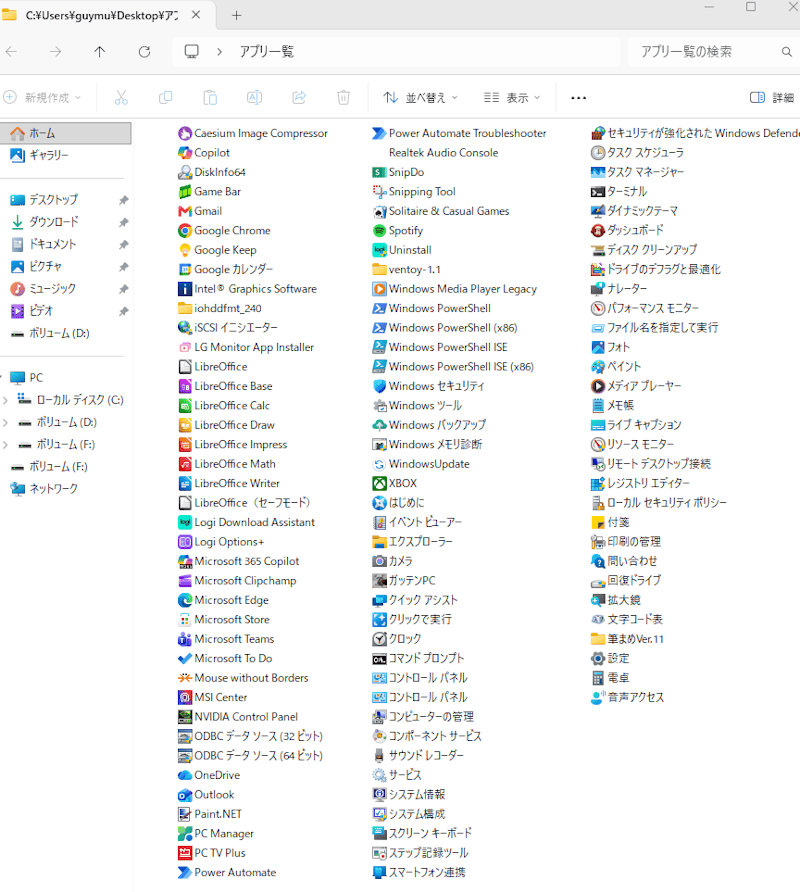
Task: Open the NVIDIA Control Panel icon
Action: [x=184, y=717]
